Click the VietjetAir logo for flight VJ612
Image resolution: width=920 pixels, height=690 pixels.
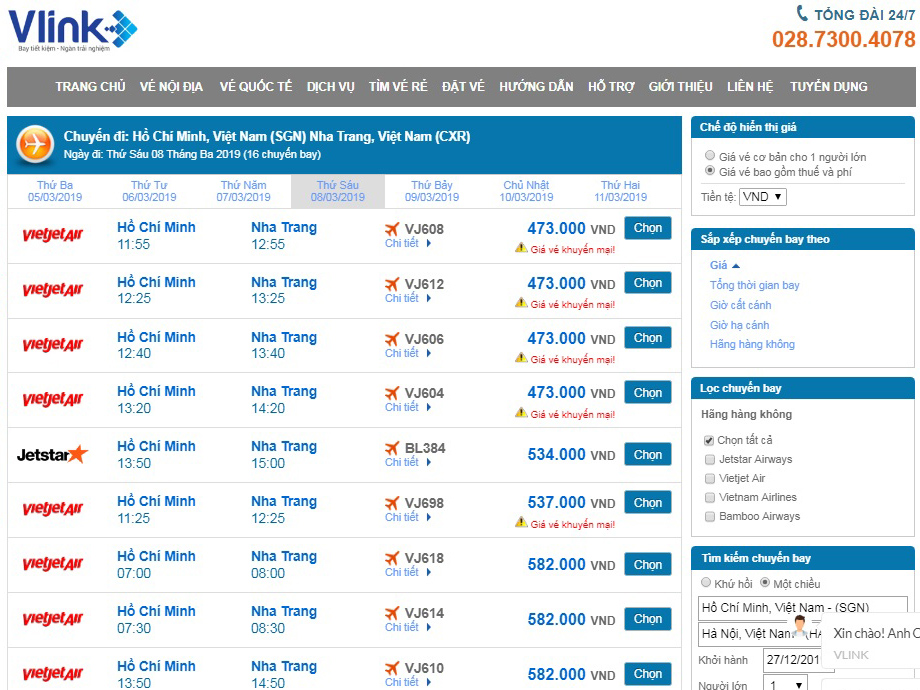(x=53, y=290)
